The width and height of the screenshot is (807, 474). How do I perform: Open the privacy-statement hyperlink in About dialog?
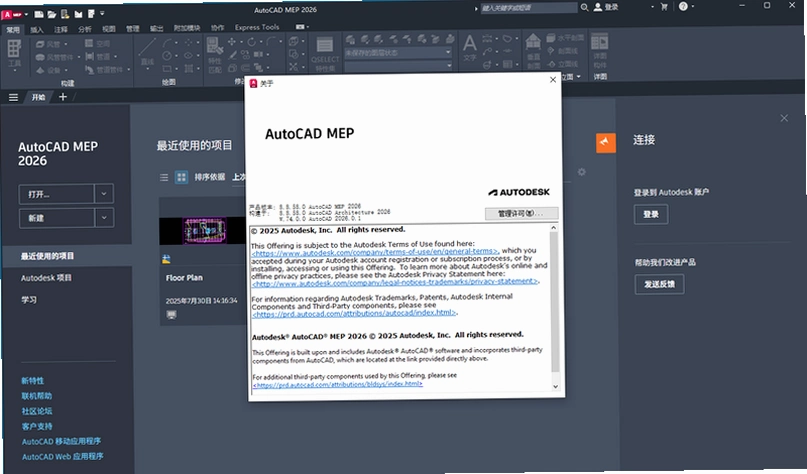coord(395,283)
